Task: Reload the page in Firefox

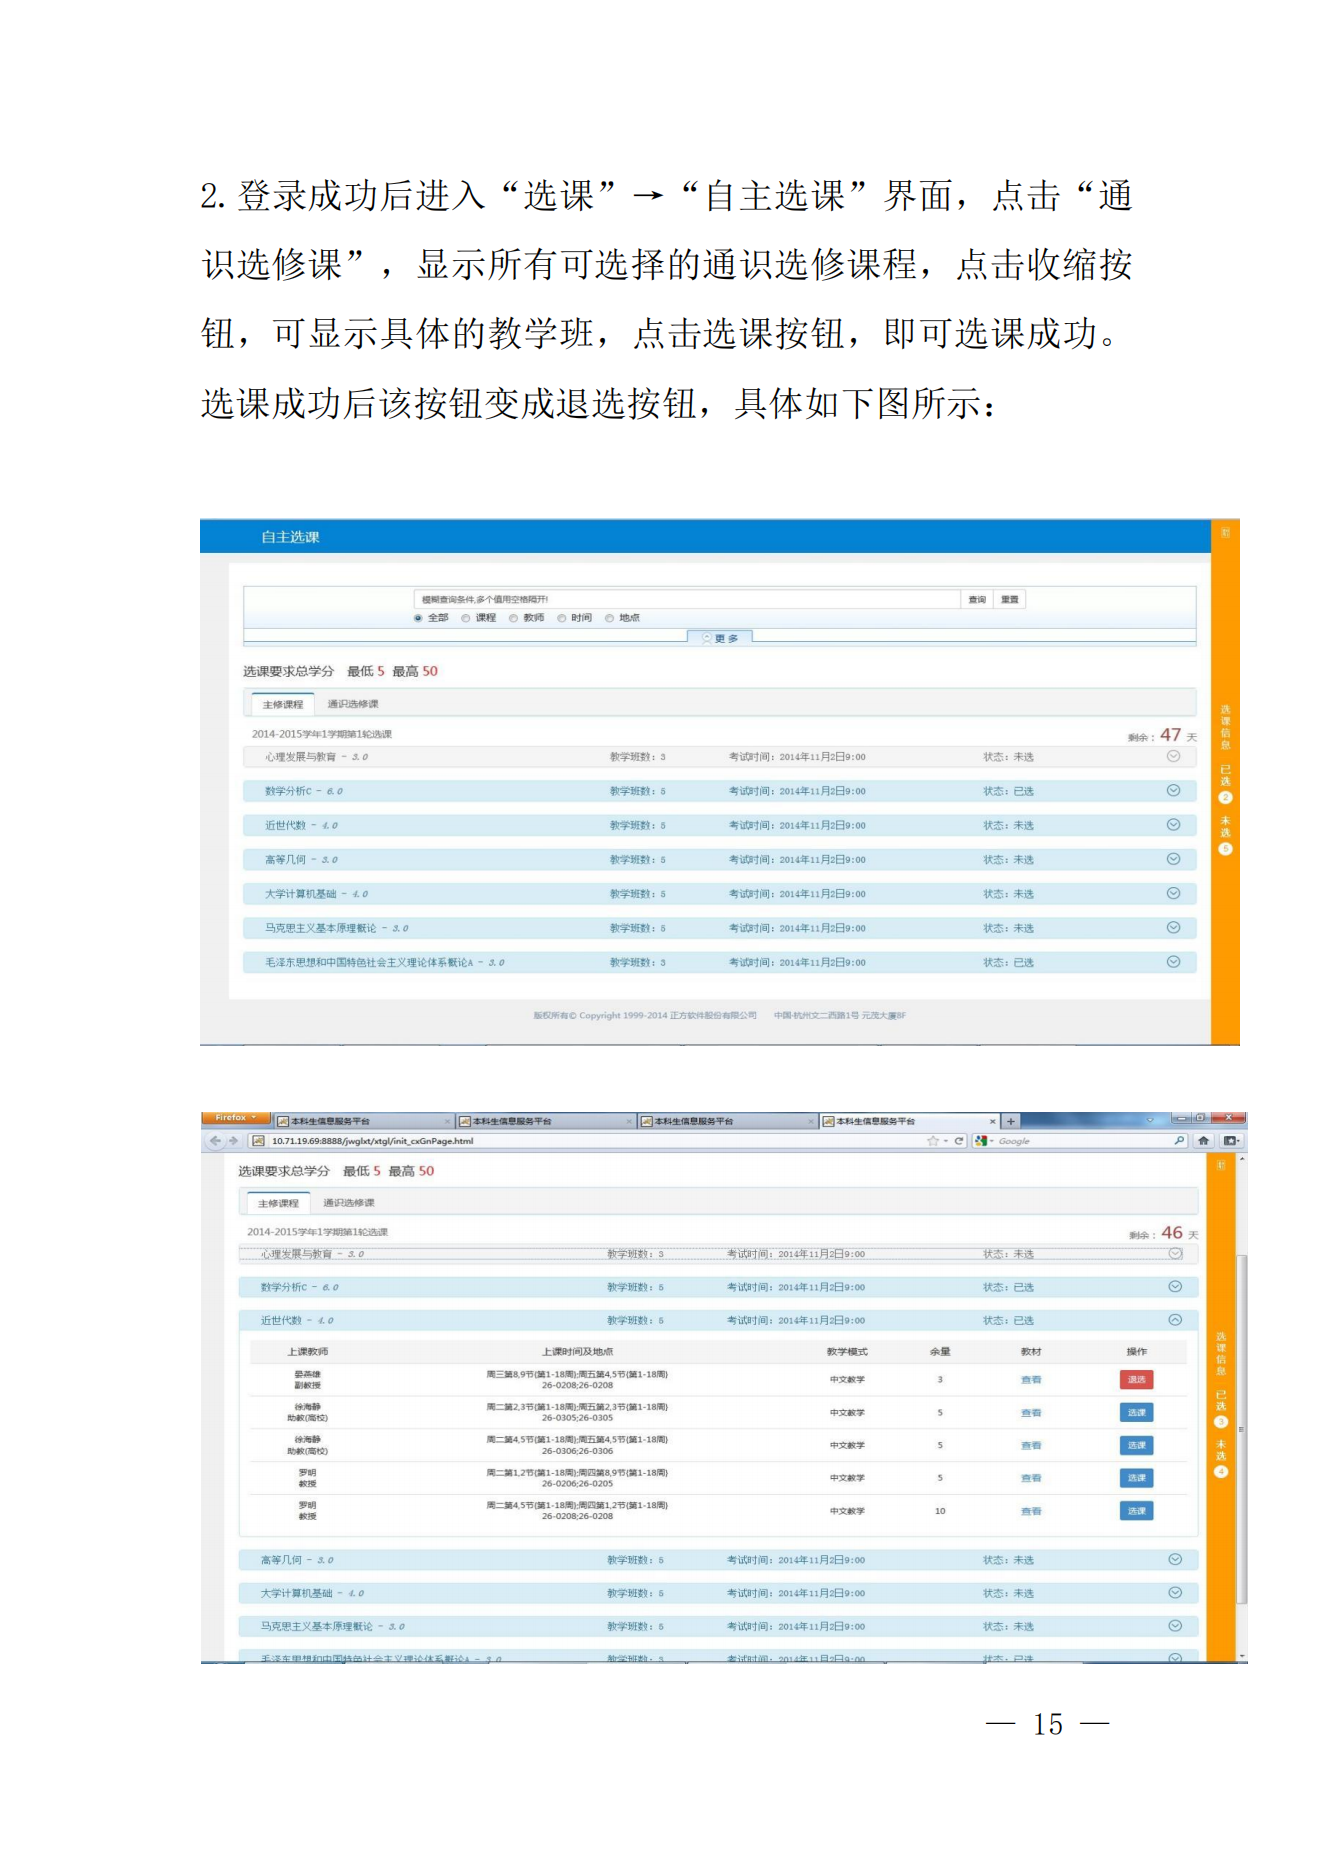Action: [x=959, y=1140]
